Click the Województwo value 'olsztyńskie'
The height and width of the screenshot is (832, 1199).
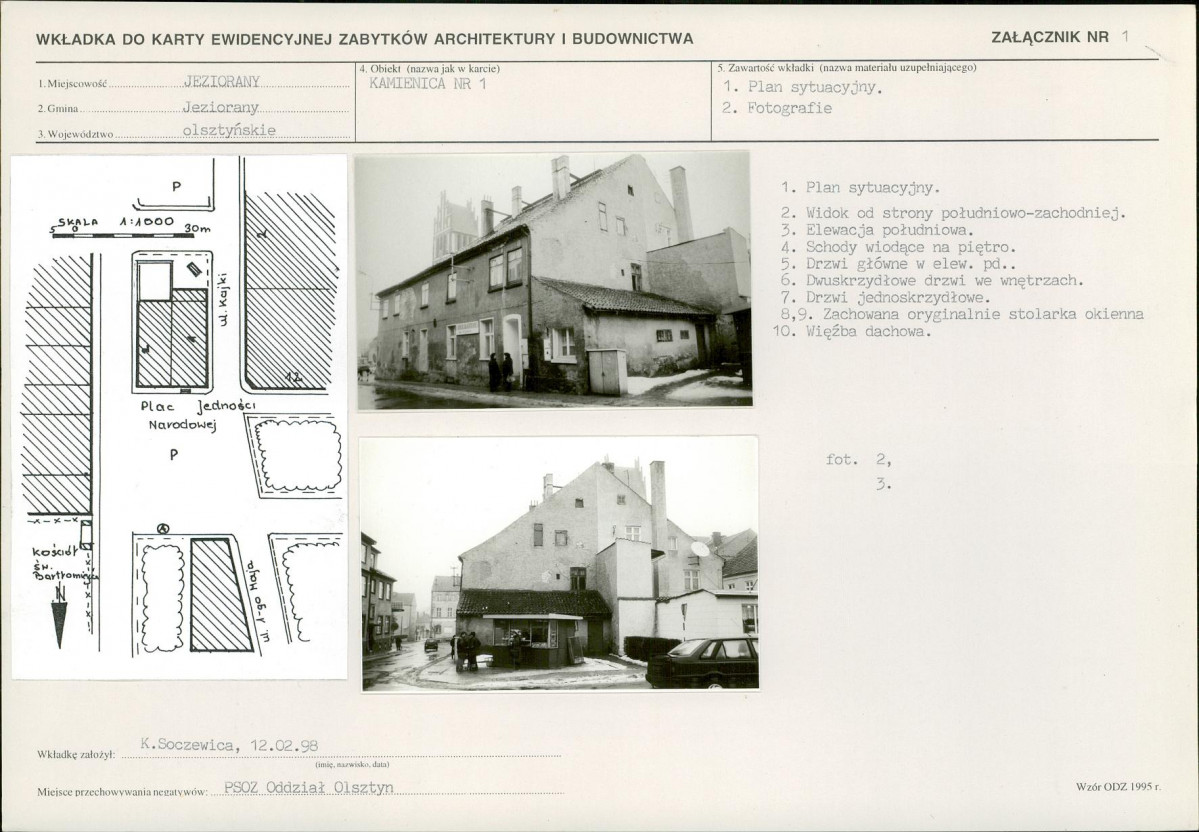[229, 130]
